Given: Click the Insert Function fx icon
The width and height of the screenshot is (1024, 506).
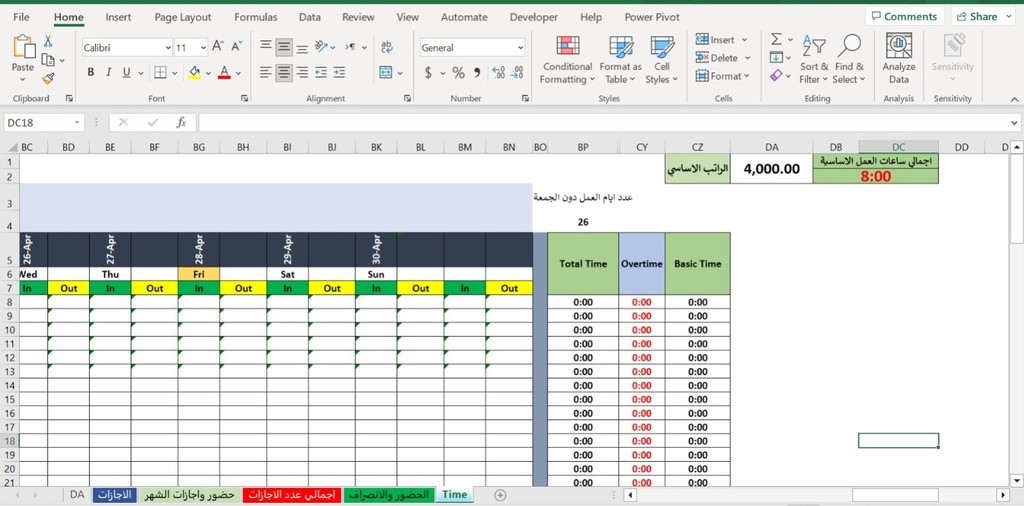Looking at the screenshot, I should [182, 122].
